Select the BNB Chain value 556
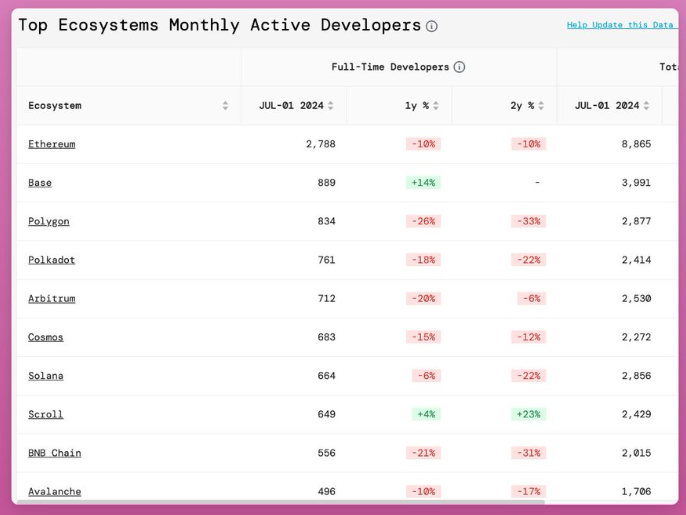This screenshot has height=515, width=686. pos(326,453)
